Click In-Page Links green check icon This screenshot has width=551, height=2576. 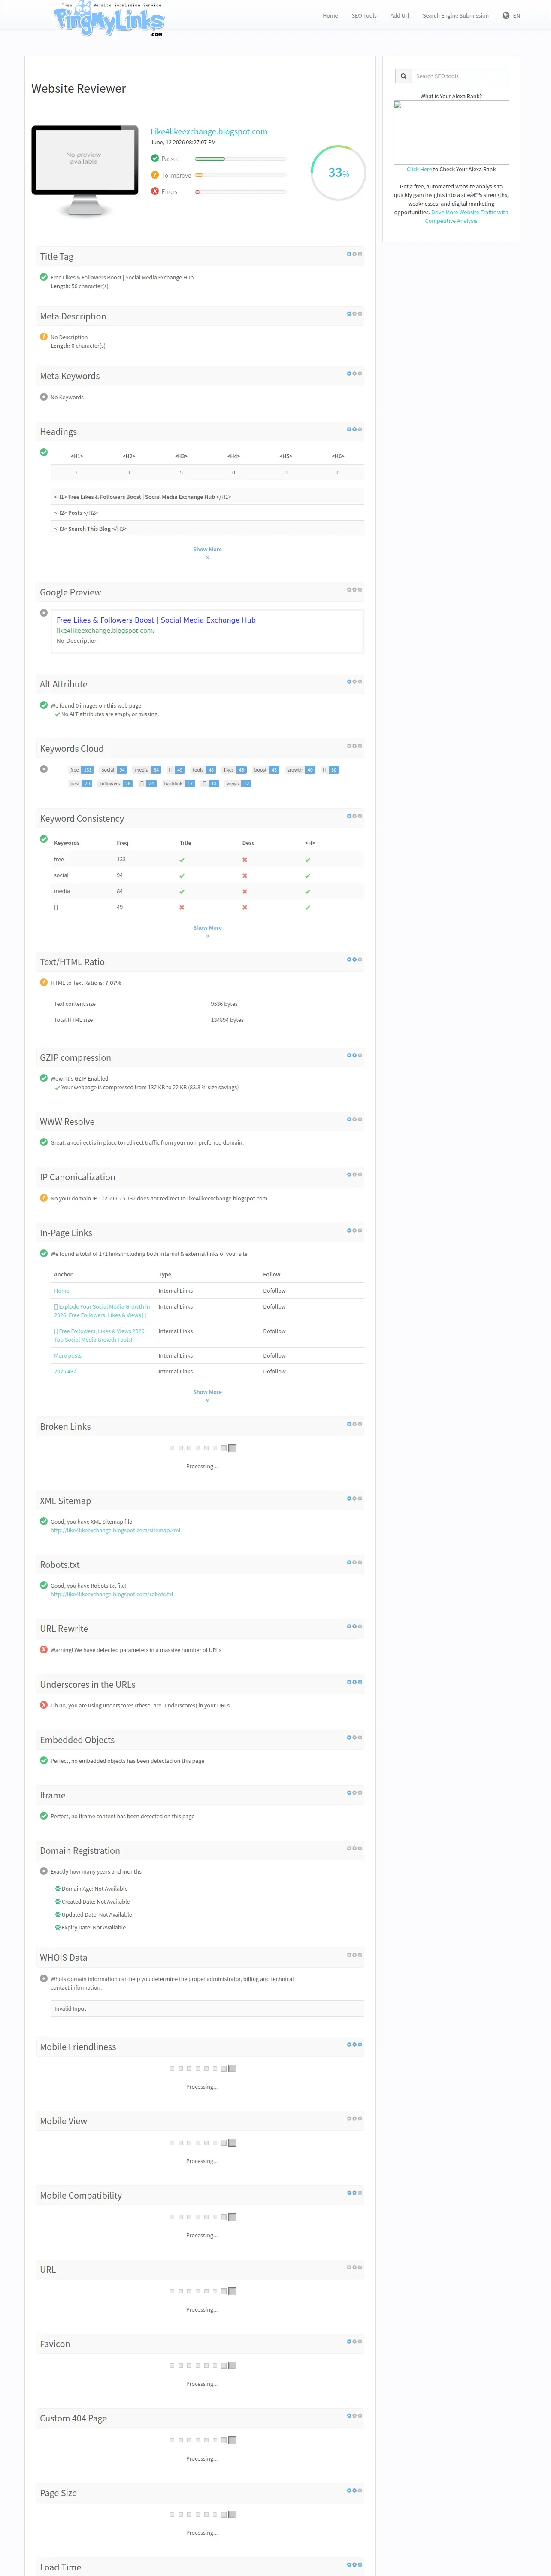click(x=44, y=1253)
